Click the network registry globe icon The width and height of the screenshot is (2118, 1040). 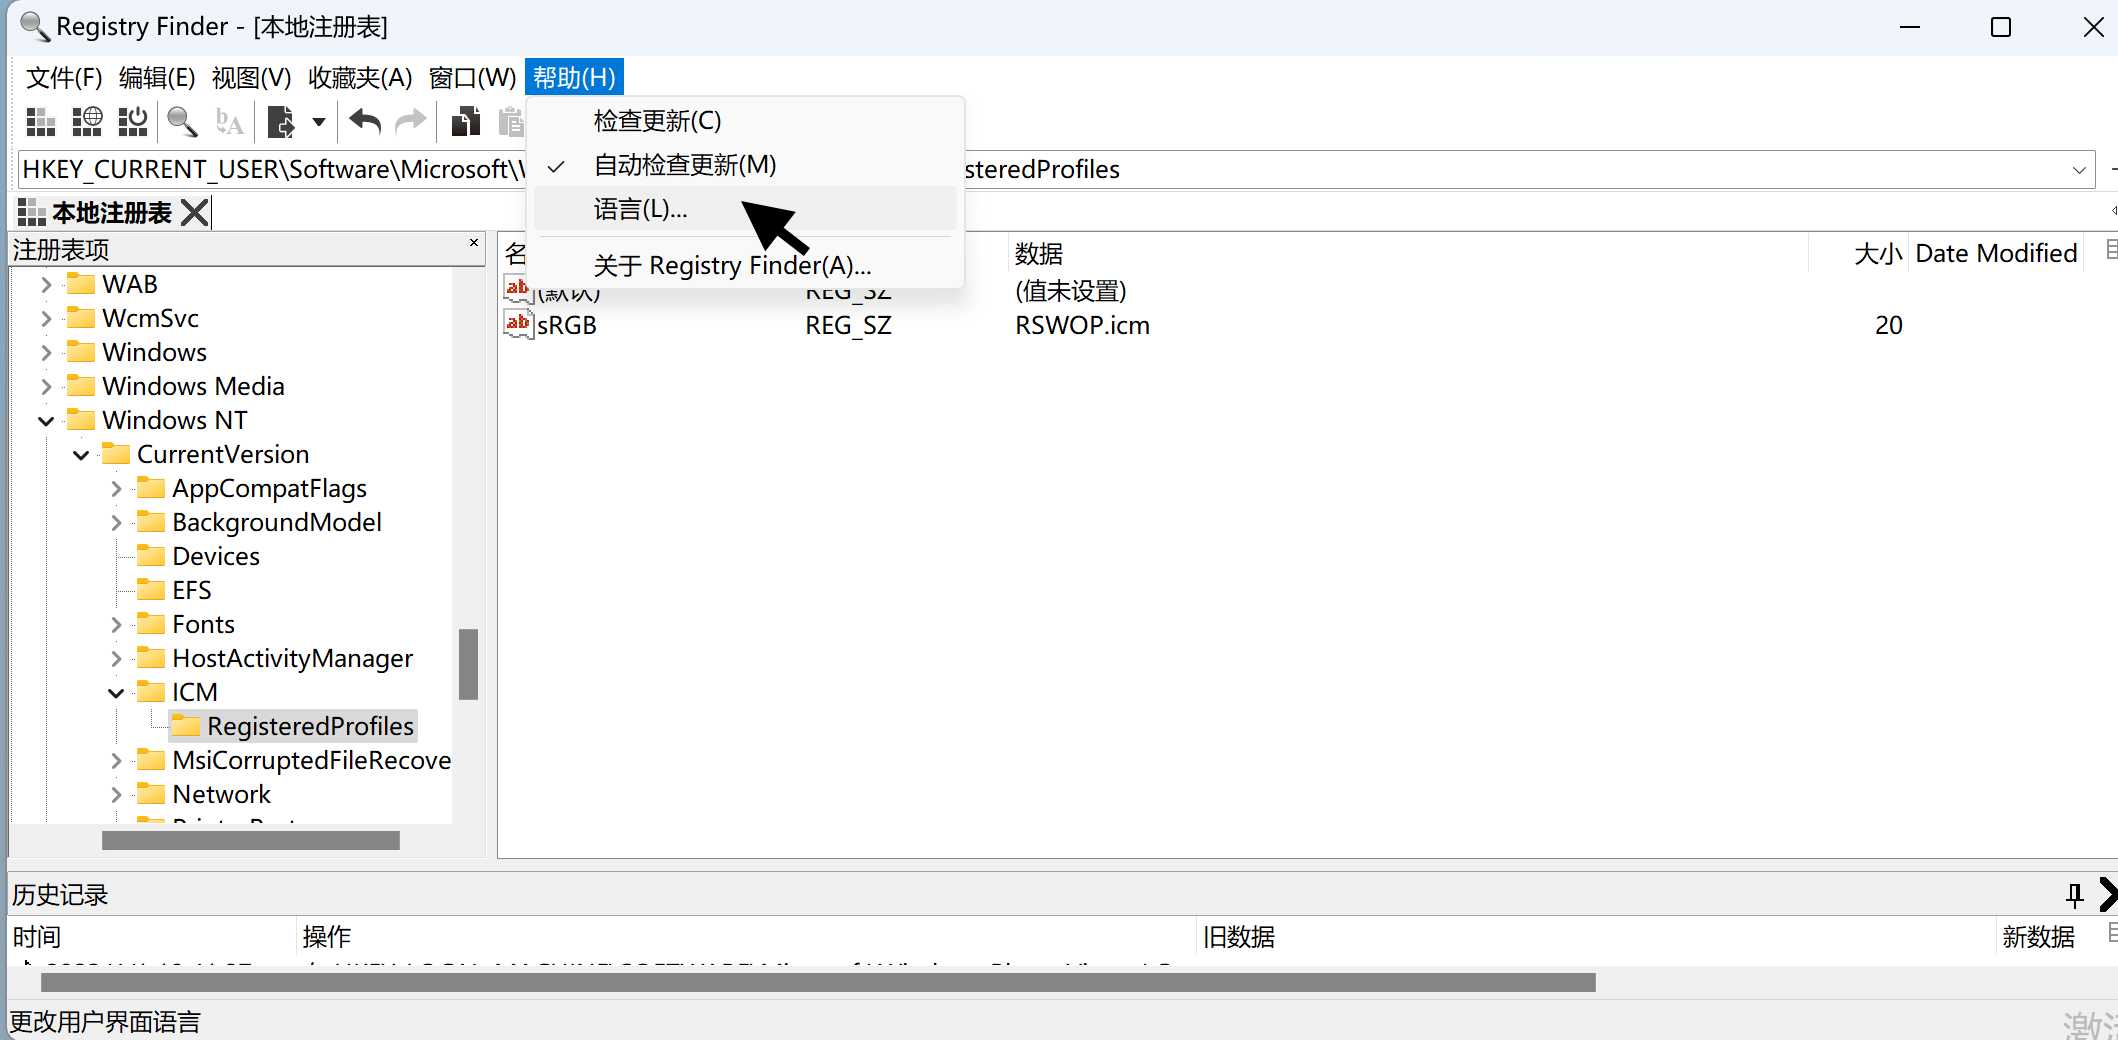(87, 122)
